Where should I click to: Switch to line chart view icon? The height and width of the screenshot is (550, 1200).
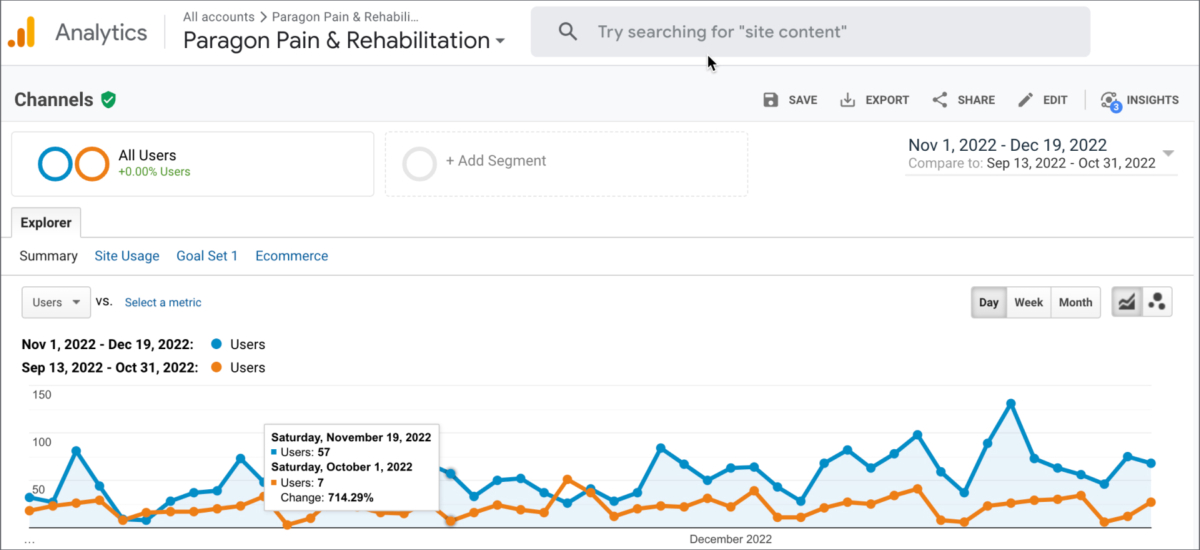click(x=1127, y=302)
